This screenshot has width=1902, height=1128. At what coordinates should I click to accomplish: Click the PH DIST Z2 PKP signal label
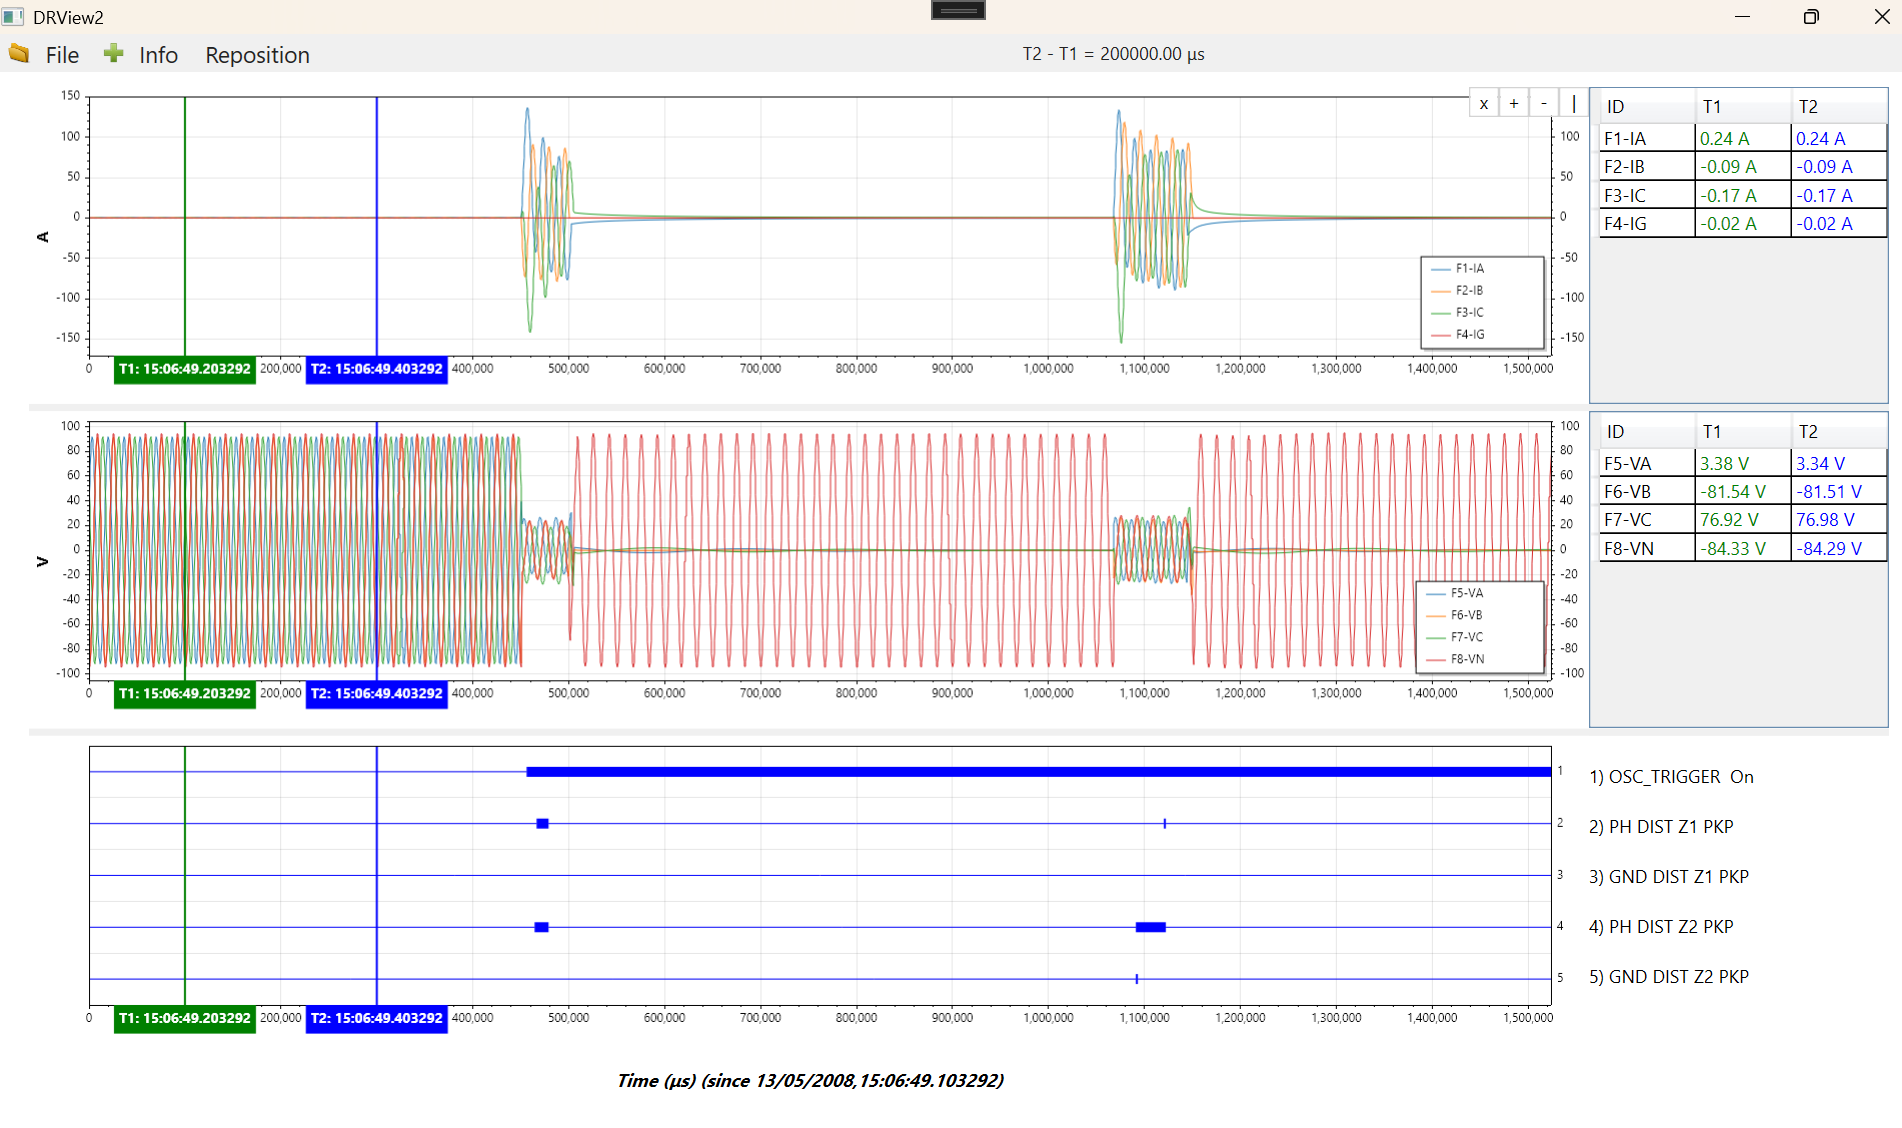click(1661, 927)
